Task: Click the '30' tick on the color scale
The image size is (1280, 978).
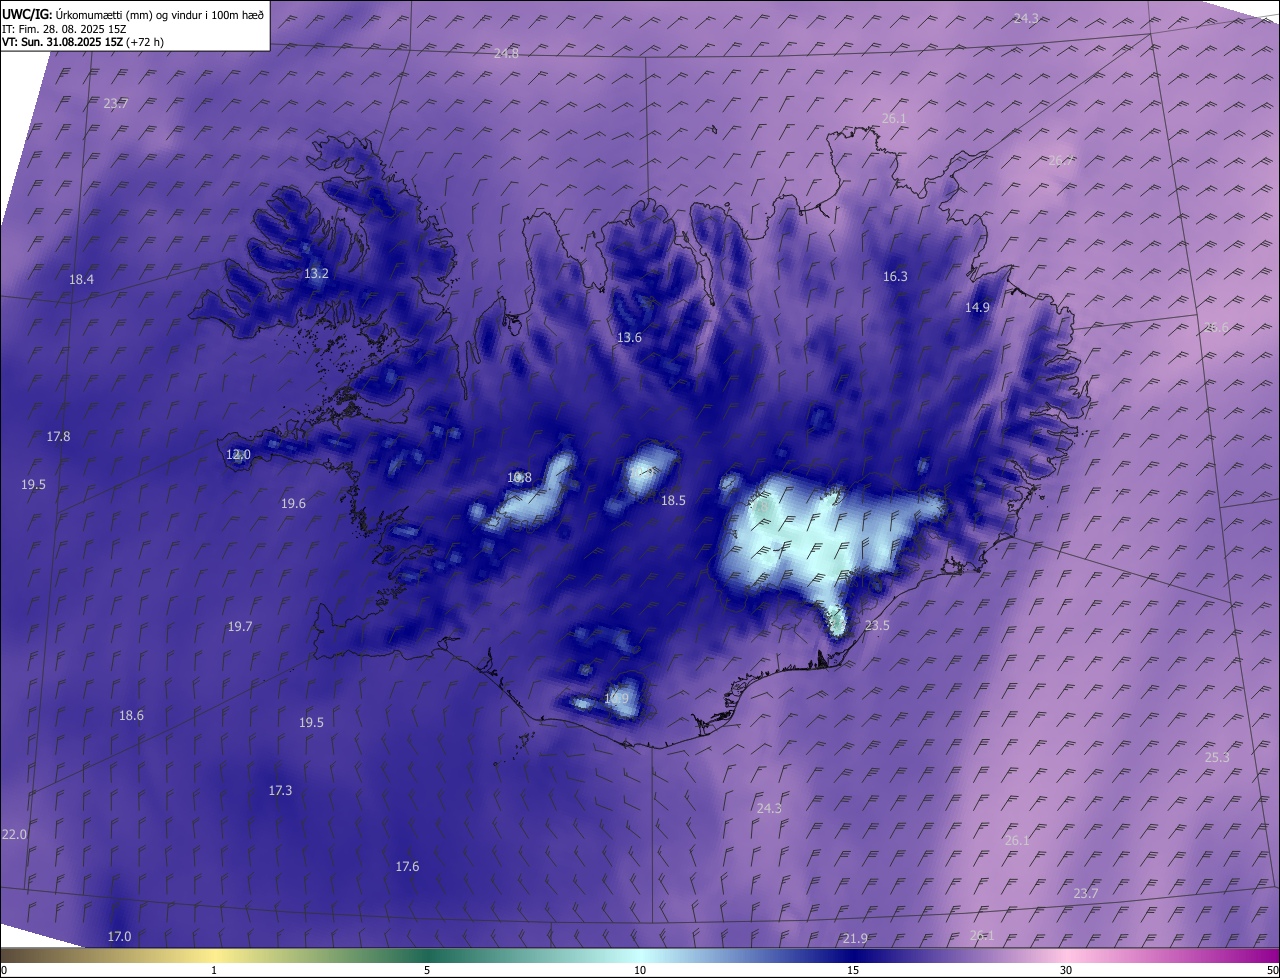Action: 1066,971
